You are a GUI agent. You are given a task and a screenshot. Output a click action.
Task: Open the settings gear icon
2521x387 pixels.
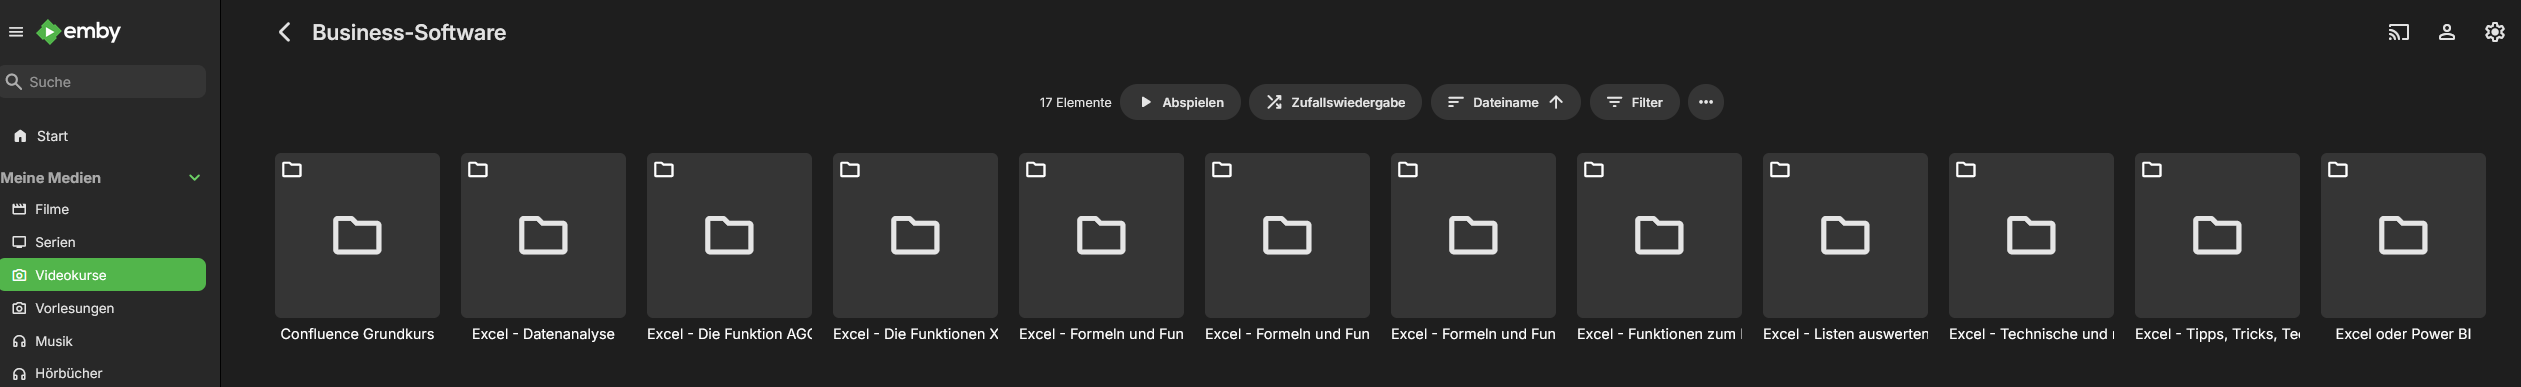click(x=2494, y=32)
